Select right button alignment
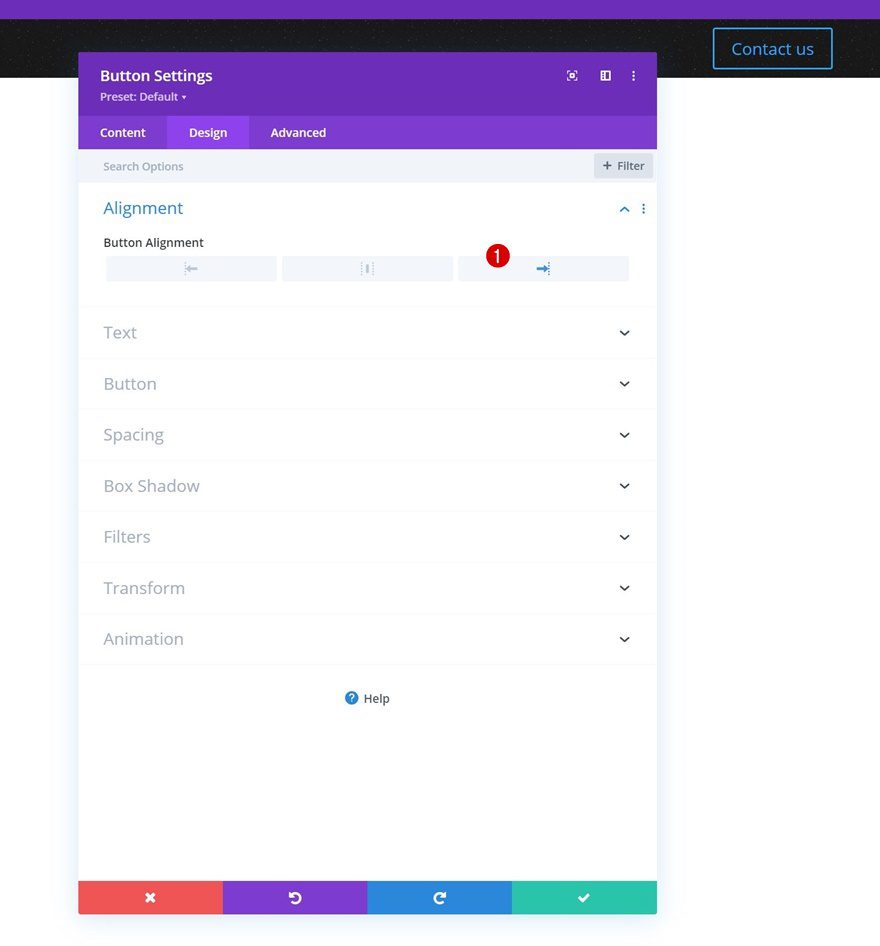The image size is (880, 946). point(543,268)
